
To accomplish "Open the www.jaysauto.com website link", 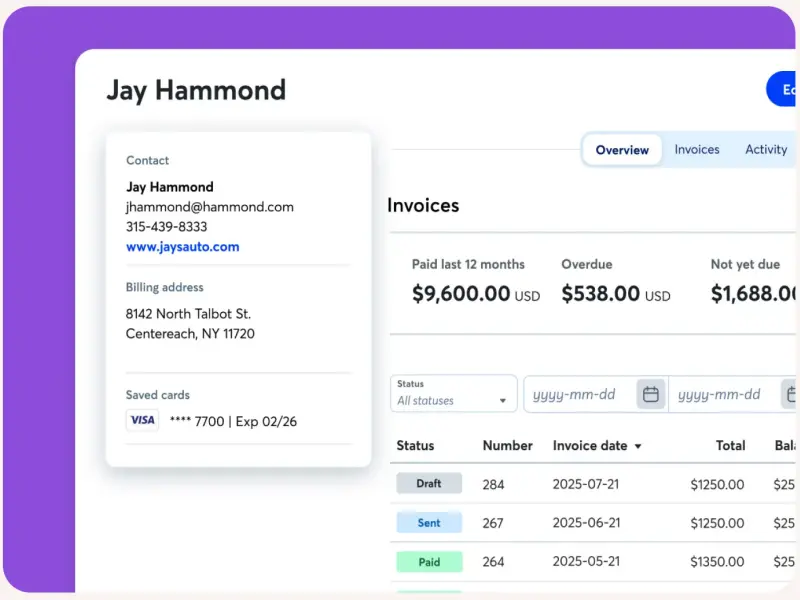I will pyautogui.click(x=182, y=247).
